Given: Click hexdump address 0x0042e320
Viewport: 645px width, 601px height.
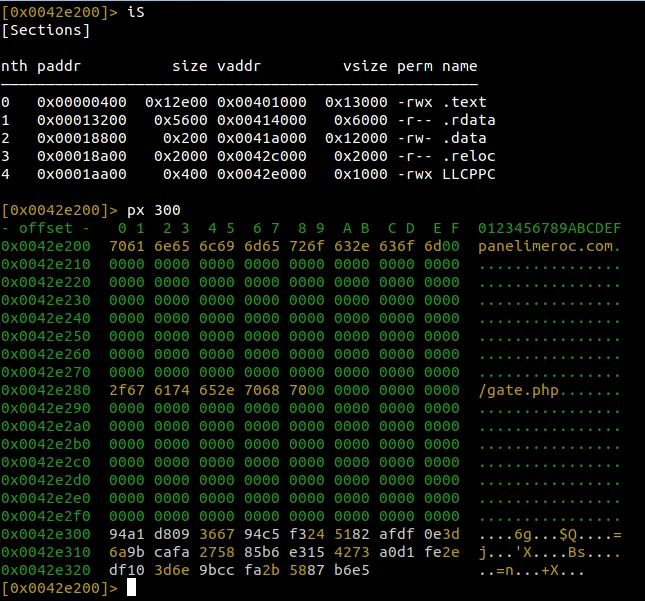Looking at the screenshot, I should [46, 571].
